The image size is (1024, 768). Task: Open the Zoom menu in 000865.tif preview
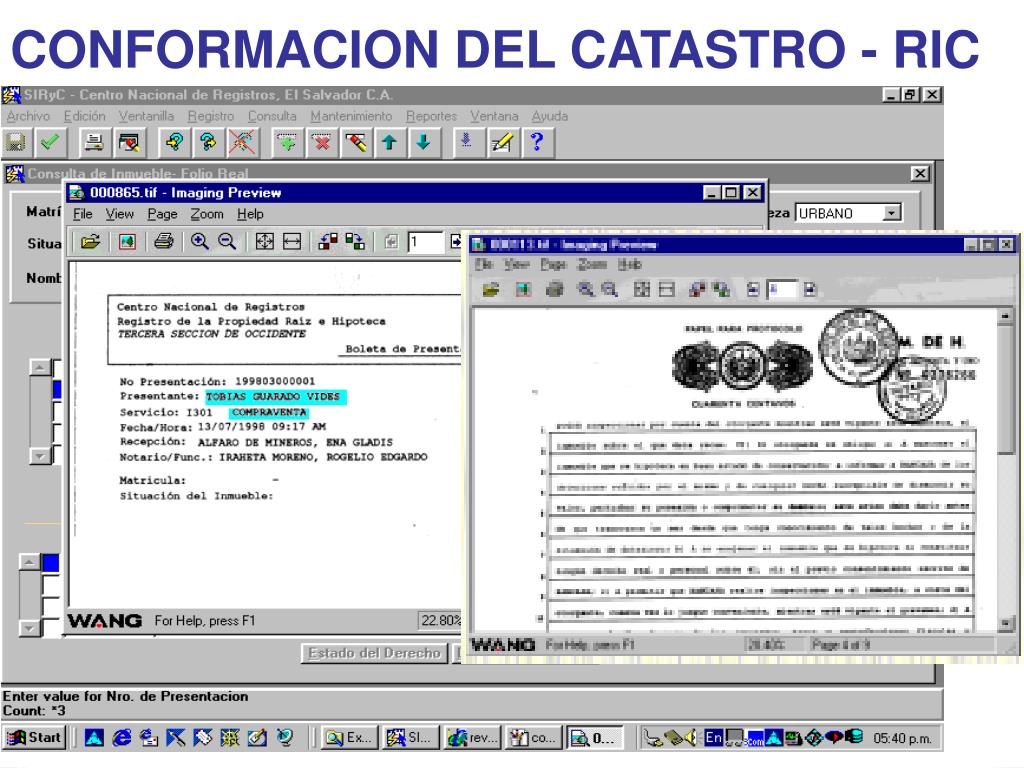click(x=206, y=214)
